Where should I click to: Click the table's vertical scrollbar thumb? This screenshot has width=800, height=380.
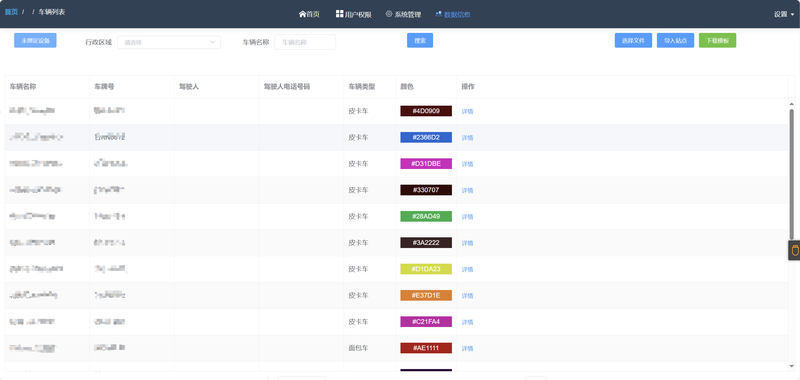coord(792,173)
